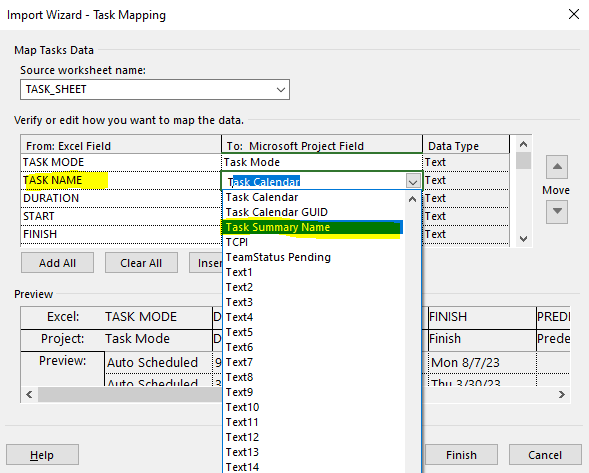The height and width of the screenshot is (473, 589).
Task: Click the FINISH Excel preview header cell
Action: pyautogui.click(x=482, y=317)
